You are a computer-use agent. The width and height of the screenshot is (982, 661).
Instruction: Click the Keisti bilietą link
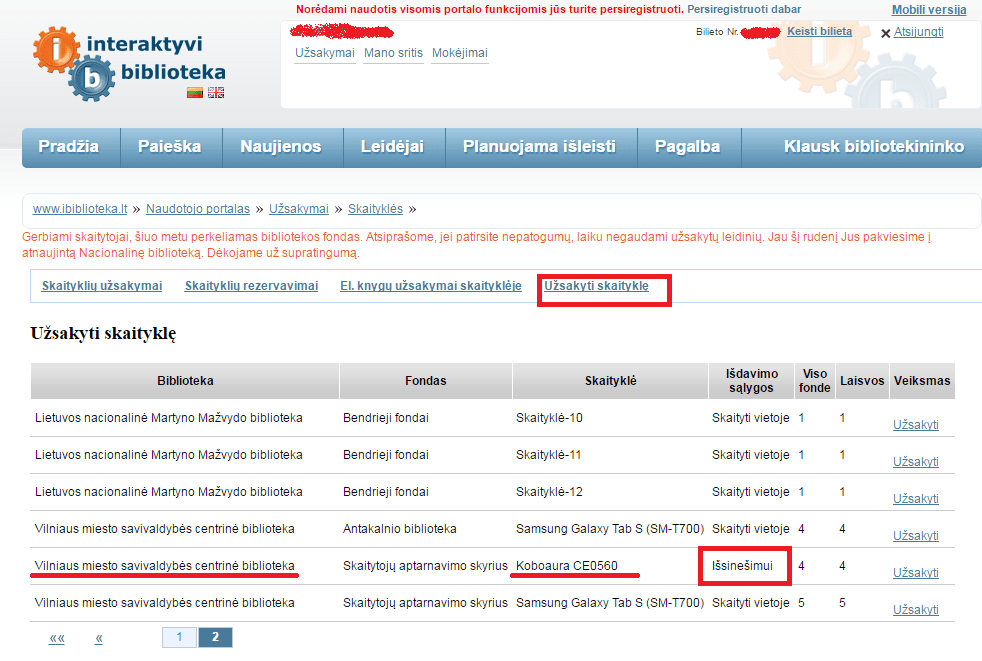click(819, 31)
